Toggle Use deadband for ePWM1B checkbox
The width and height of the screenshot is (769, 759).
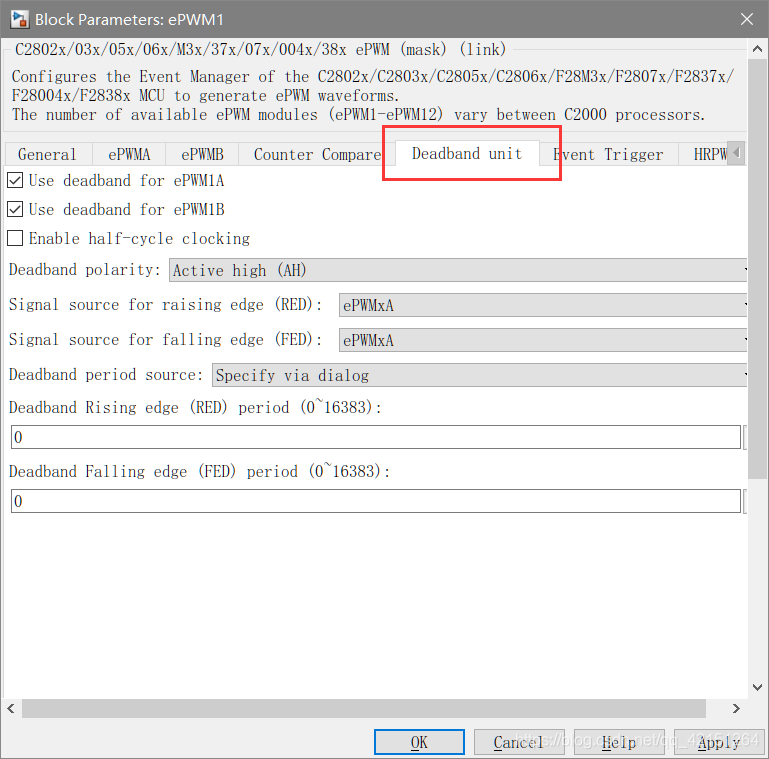[x=15, y=209]
